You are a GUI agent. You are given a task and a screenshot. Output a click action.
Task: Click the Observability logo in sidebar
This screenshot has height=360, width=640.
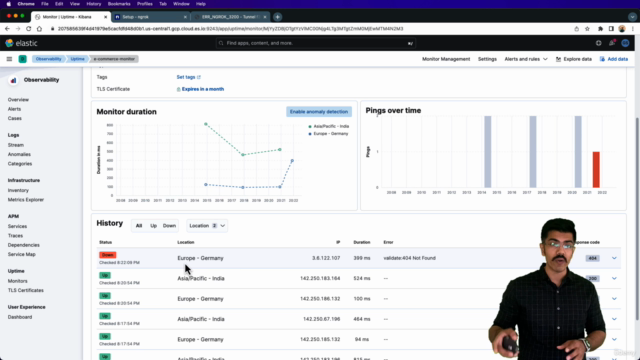point(13,80)
